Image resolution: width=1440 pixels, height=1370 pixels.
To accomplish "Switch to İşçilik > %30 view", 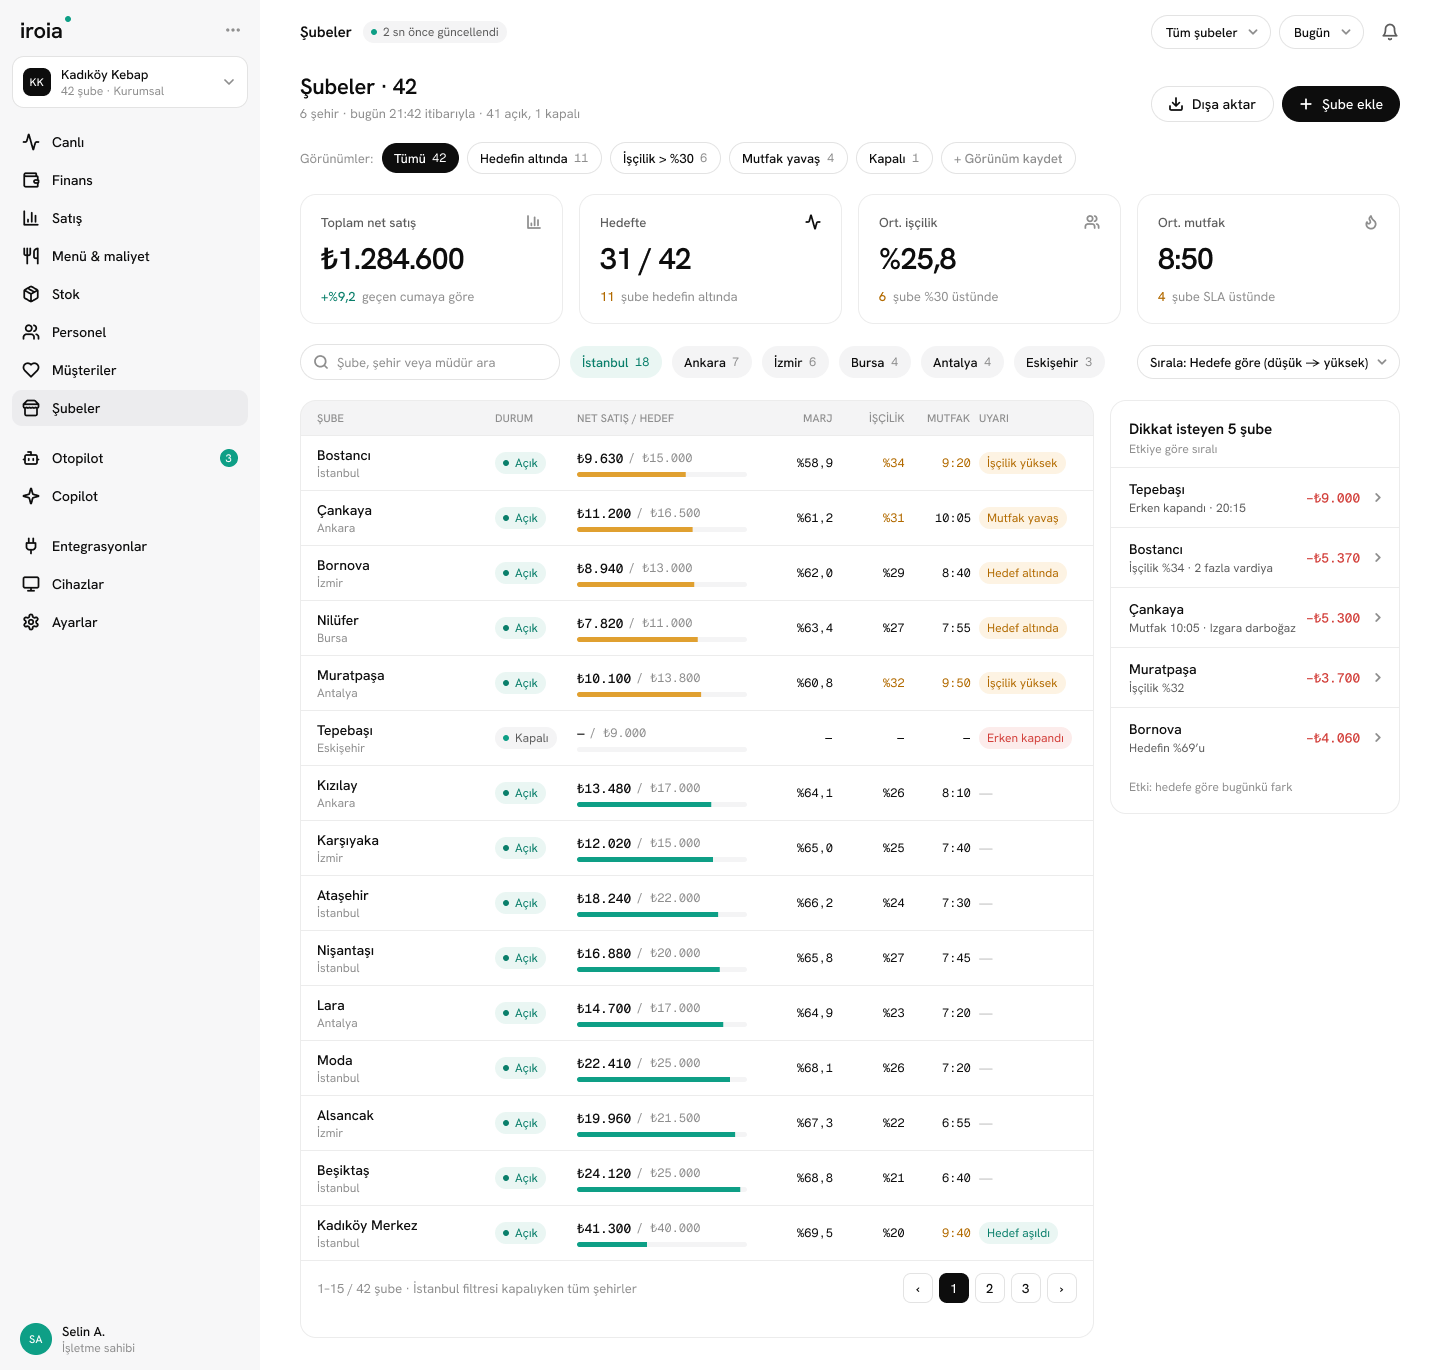I will (x=665, y=158).
